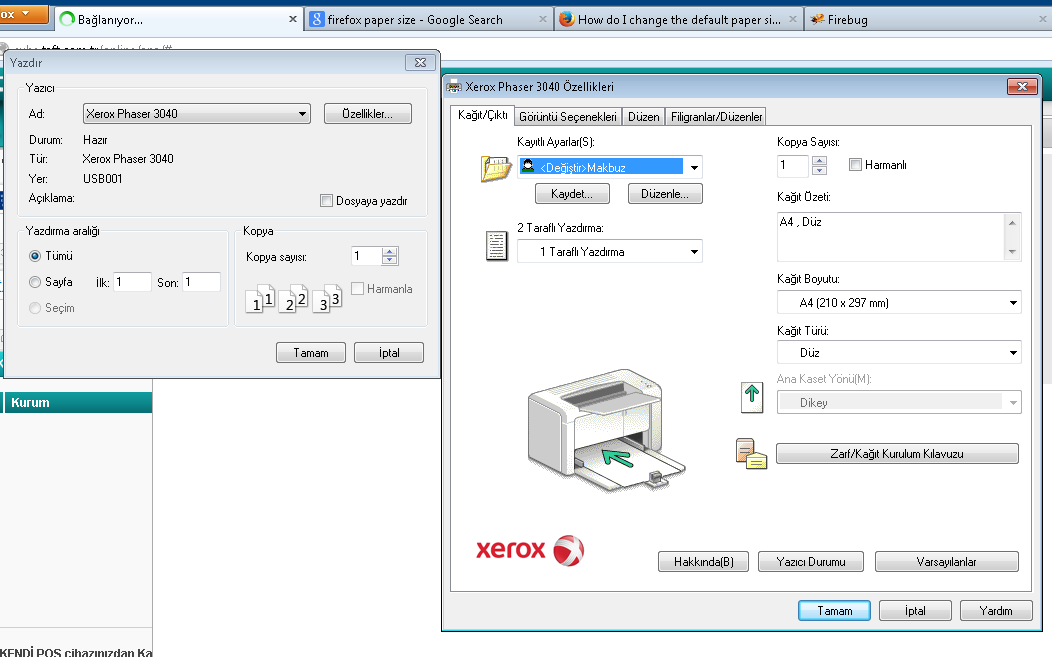Click the Yardım button

coord(996,611)
